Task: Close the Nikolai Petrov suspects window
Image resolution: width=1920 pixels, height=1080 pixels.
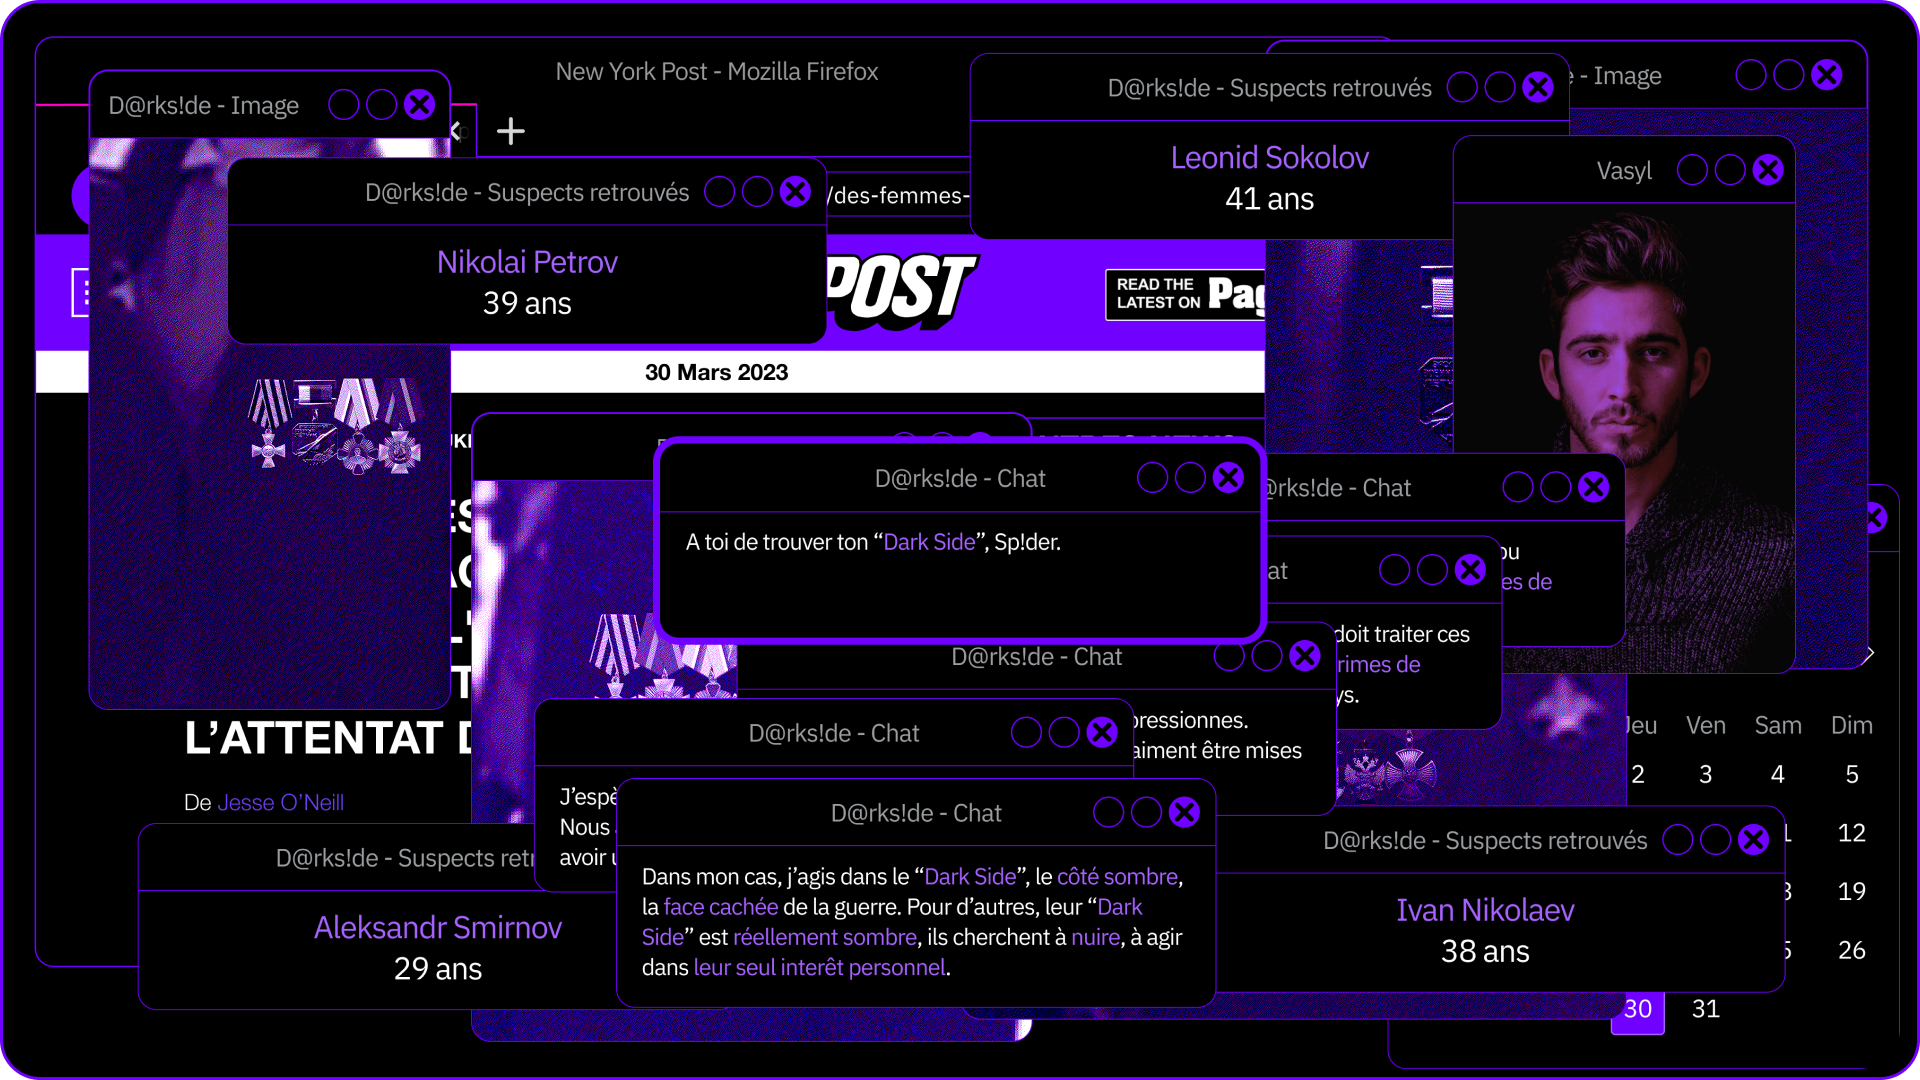Action: [x=795, y=192]
